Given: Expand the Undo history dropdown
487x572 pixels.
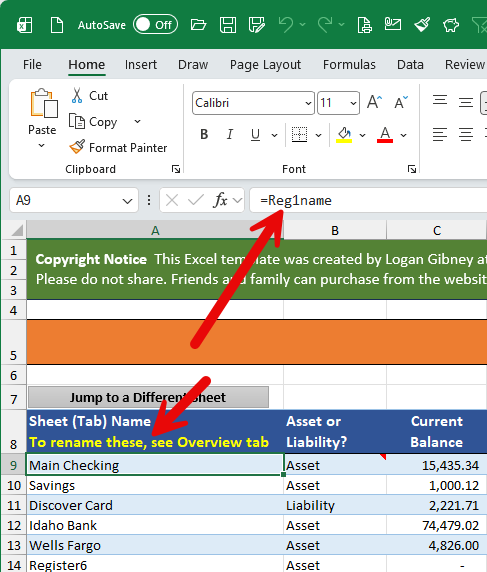Looking at the screenshot, I should 302,25.
